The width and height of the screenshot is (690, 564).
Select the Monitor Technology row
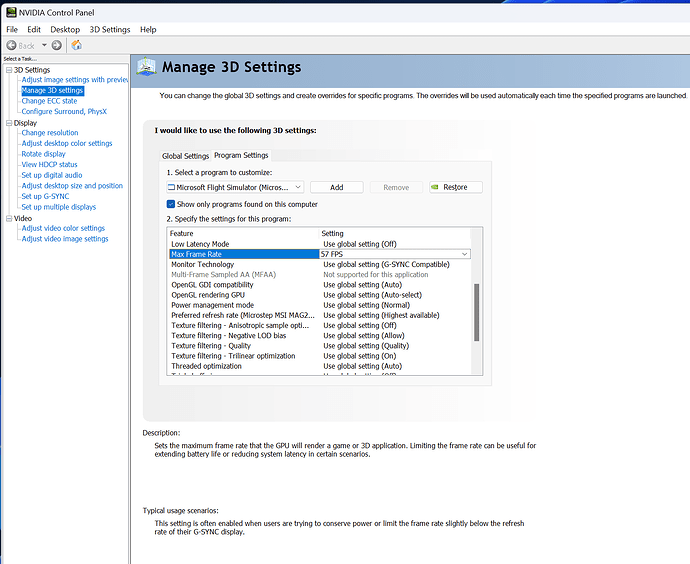click(320, 264)
